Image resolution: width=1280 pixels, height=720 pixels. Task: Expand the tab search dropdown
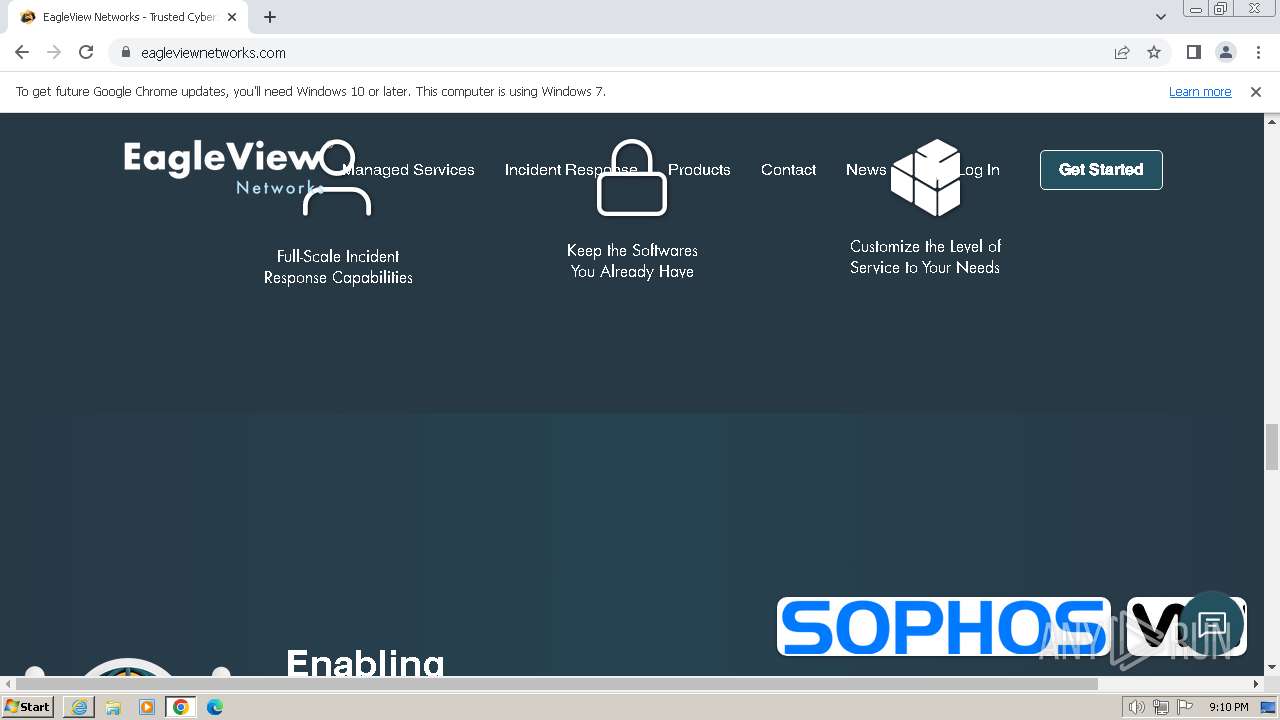[x=1161, y=17]
